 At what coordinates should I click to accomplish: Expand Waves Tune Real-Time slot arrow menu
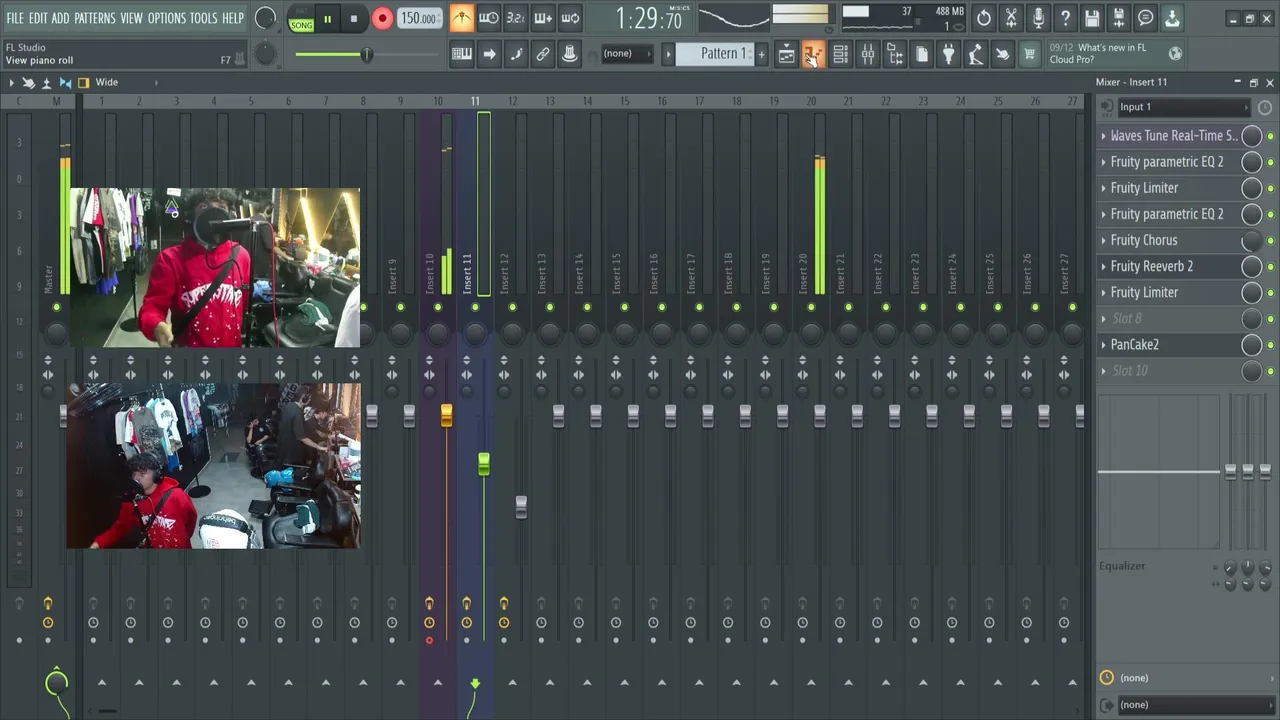point(1104,136)
